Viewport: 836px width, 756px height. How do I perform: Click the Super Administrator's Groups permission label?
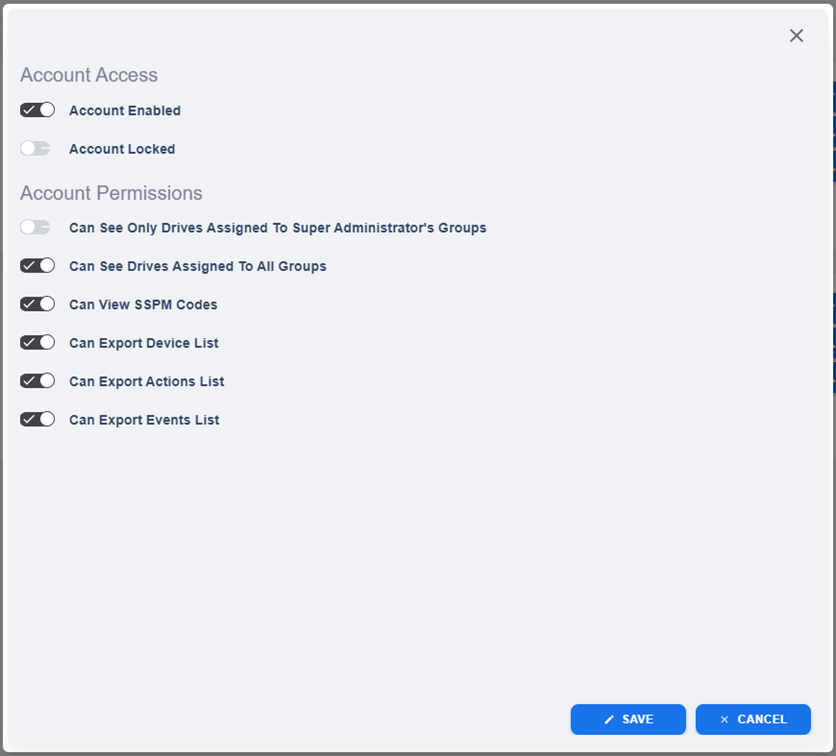click(x=278, y=228)
